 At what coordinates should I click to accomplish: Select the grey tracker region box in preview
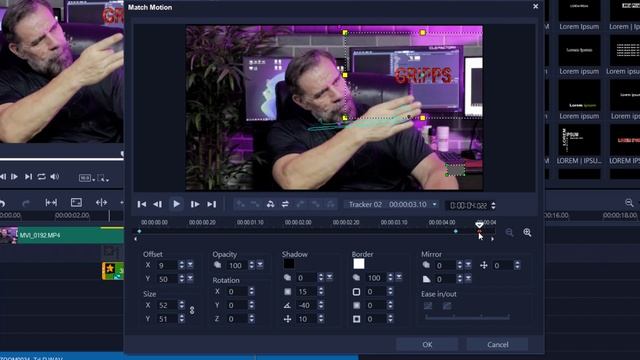455,170
